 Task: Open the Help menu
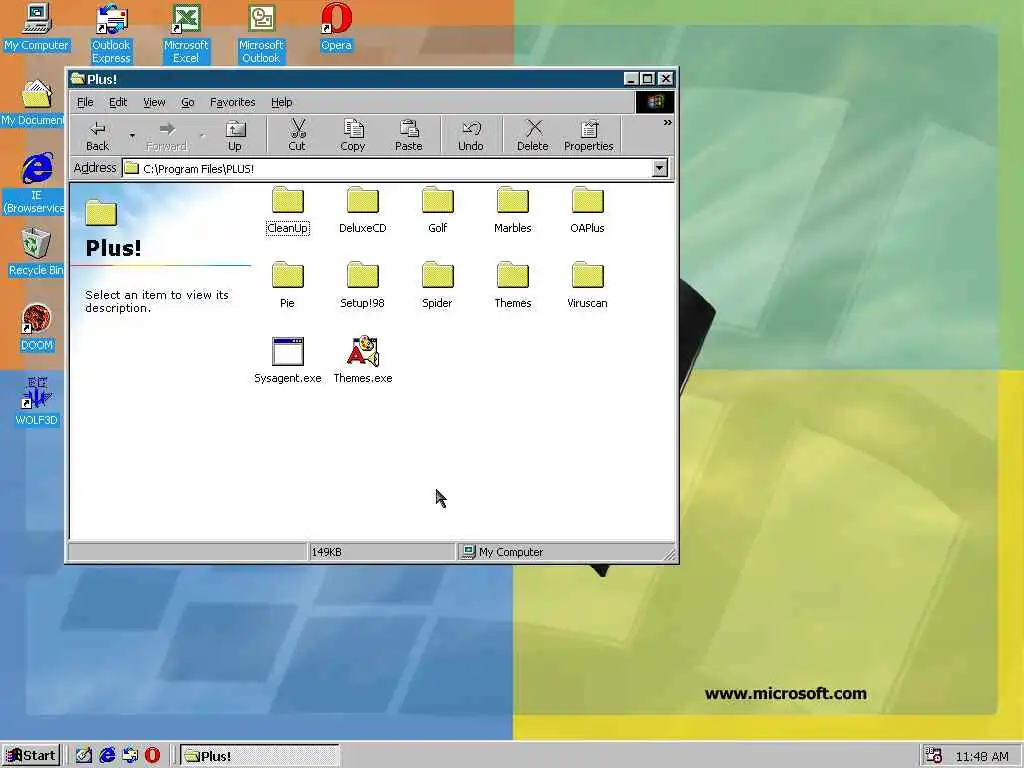[281, 102]
